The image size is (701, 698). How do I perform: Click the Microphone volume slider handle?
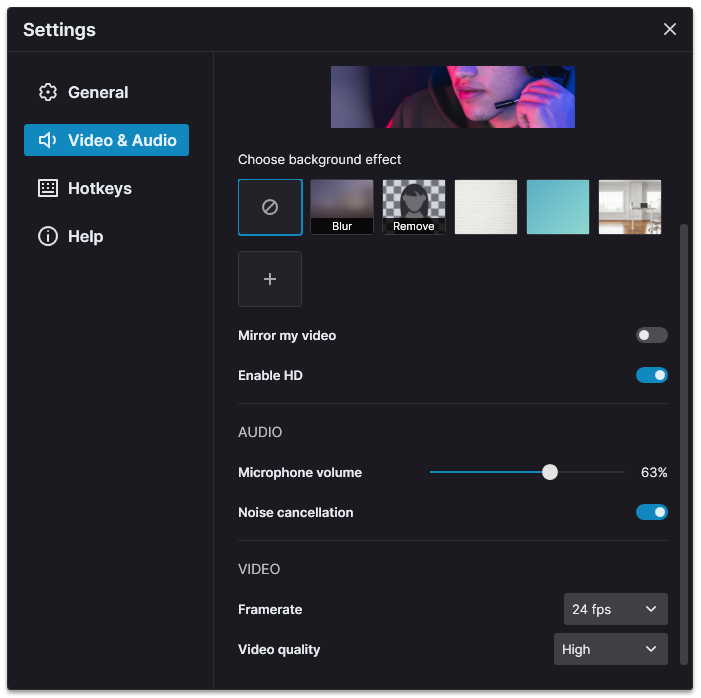(x=549, y=472)
